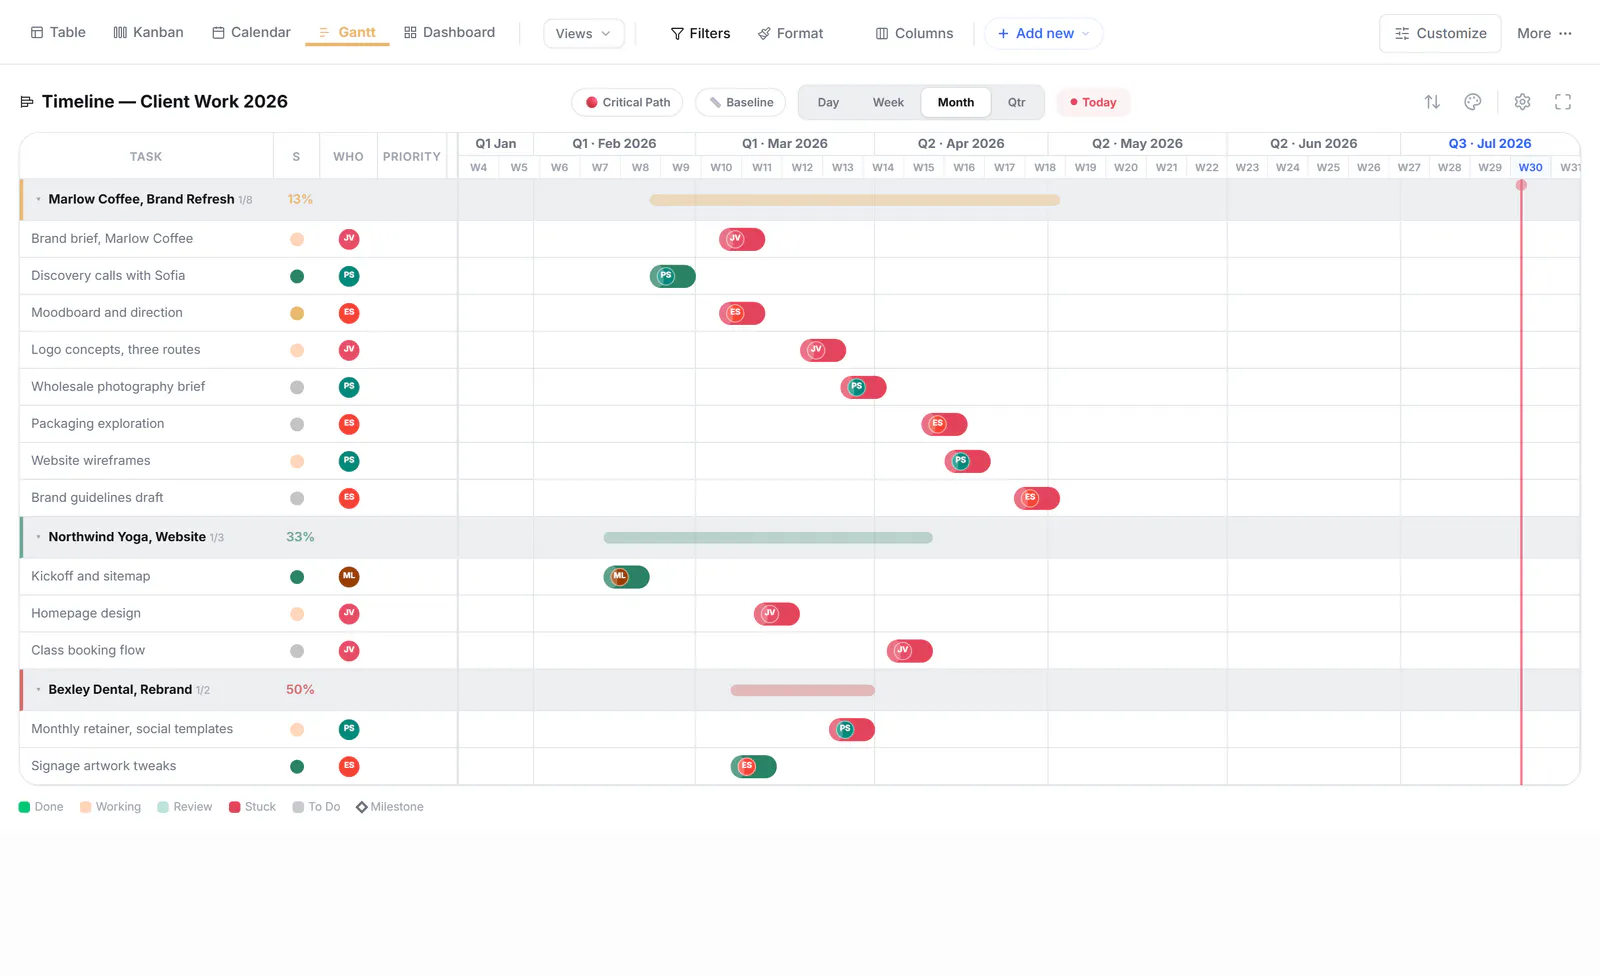The width and height of the screenshot is (1600, 976).
Task: Click ML avatar in Kickoff and sitemap row
Action: [349, 577]
